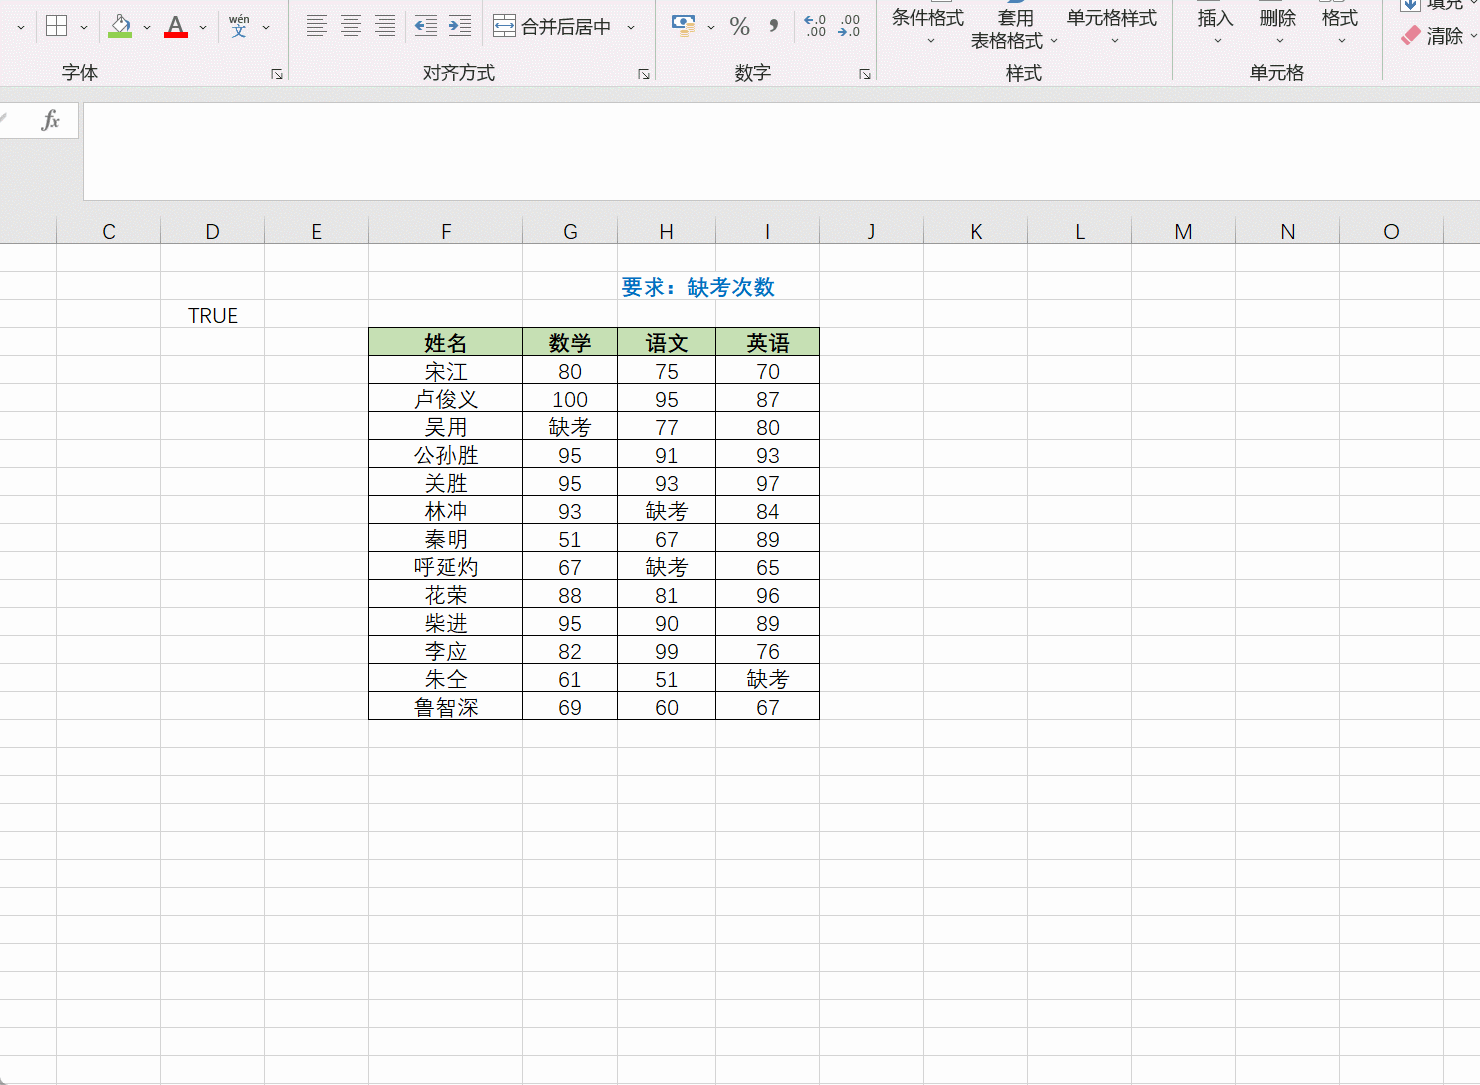Open the phonetic guide (wén) tool
Image resolution: width=1480 pixels, height=1085 pixels.
[238, 27]
